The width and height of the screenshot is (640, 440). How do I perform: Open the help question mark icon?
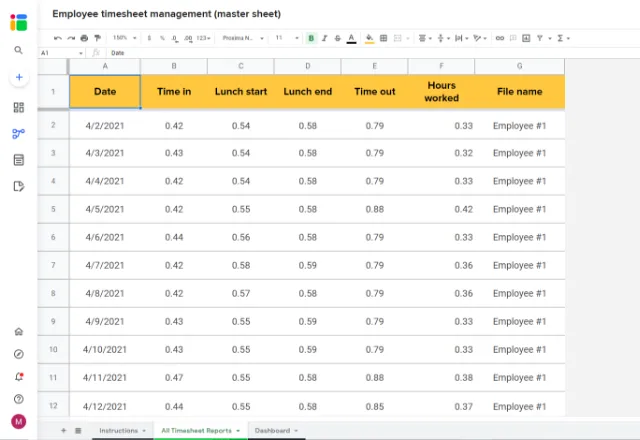18,398
